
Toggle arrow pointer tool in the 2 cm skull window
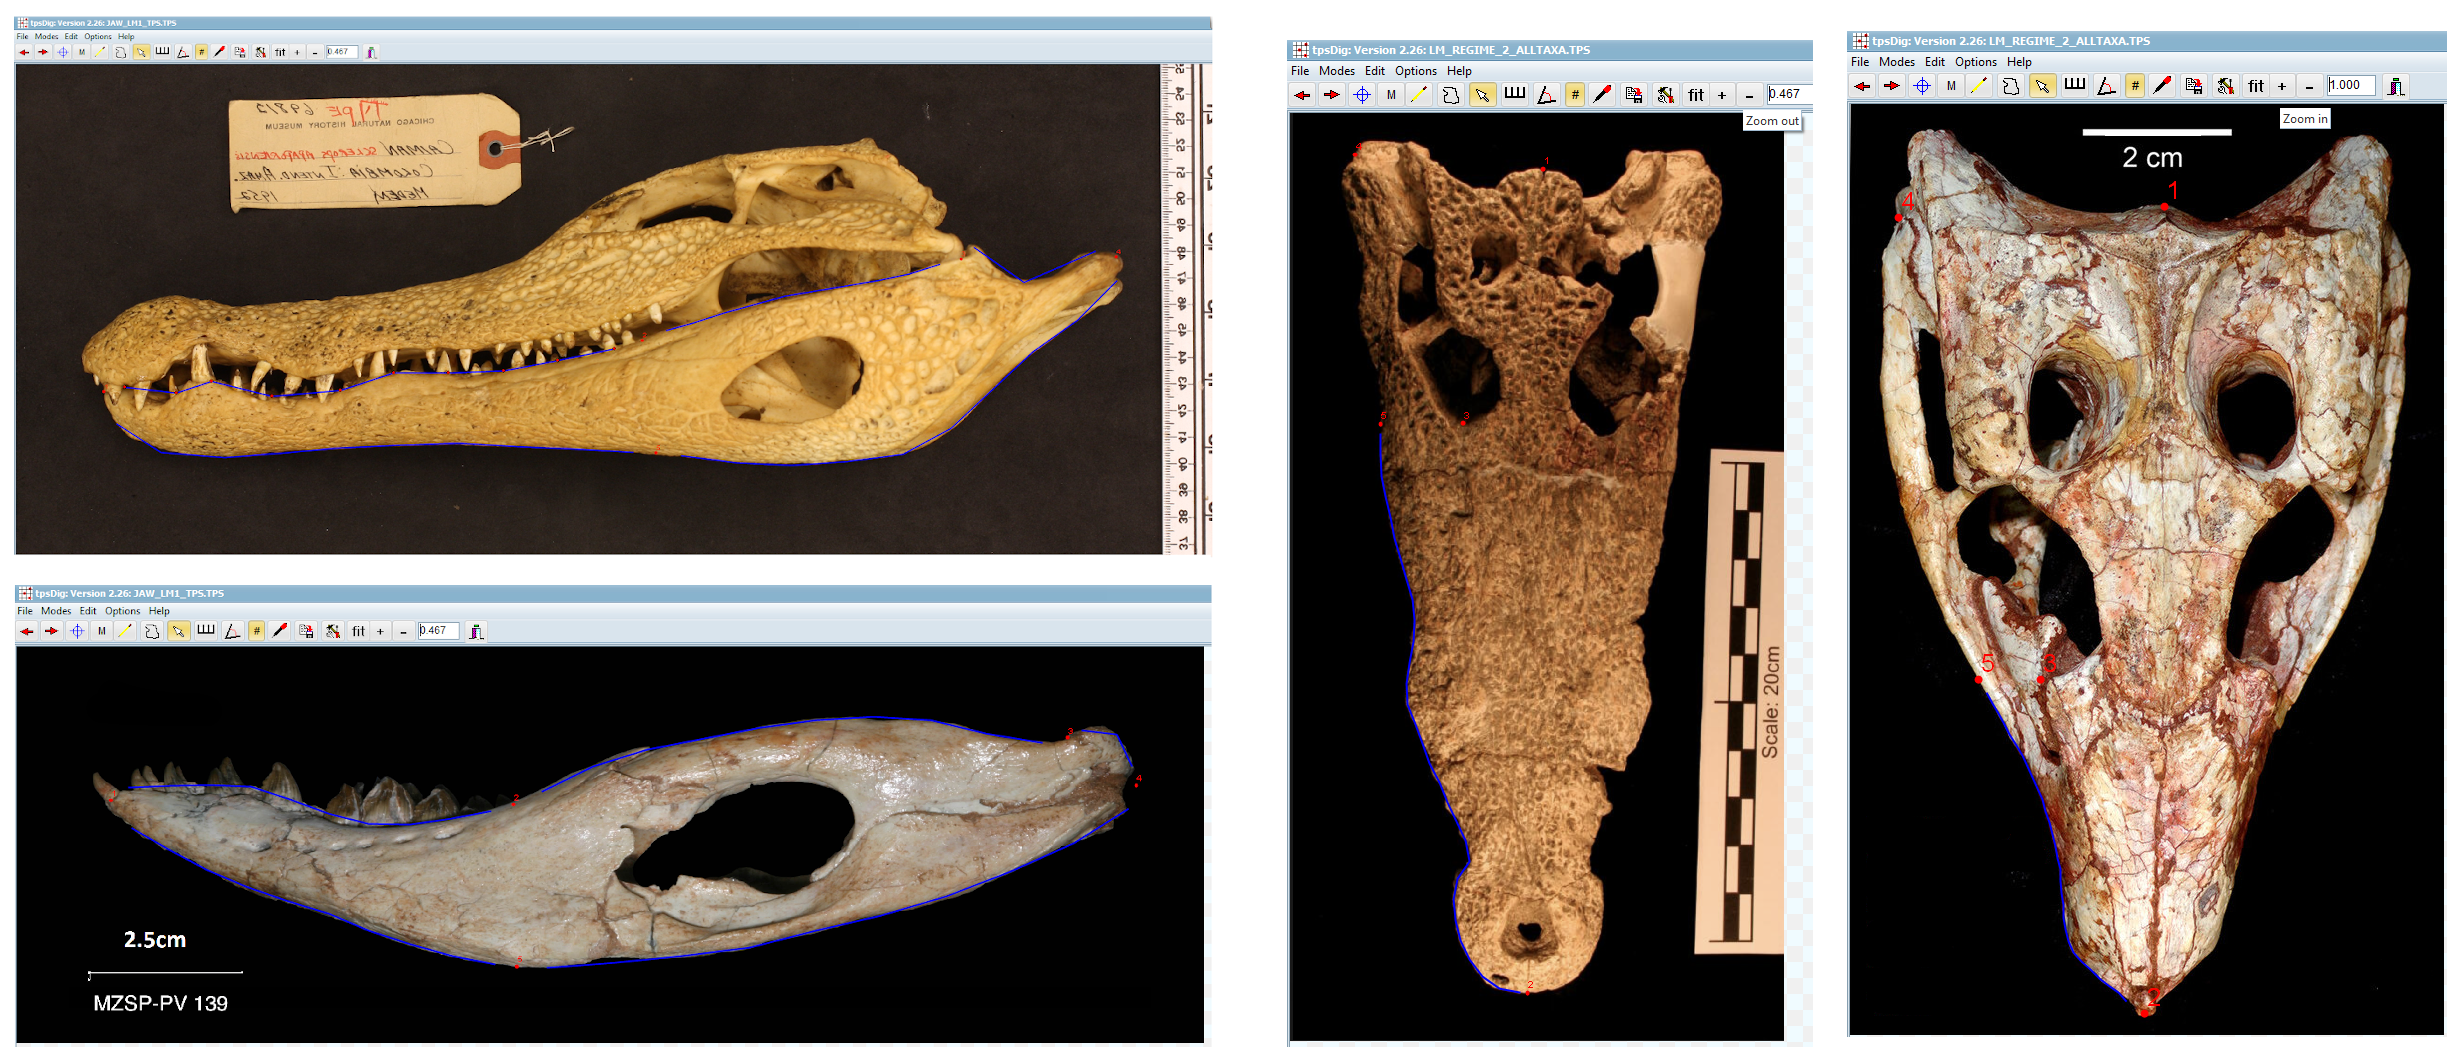coord(2042,86)
